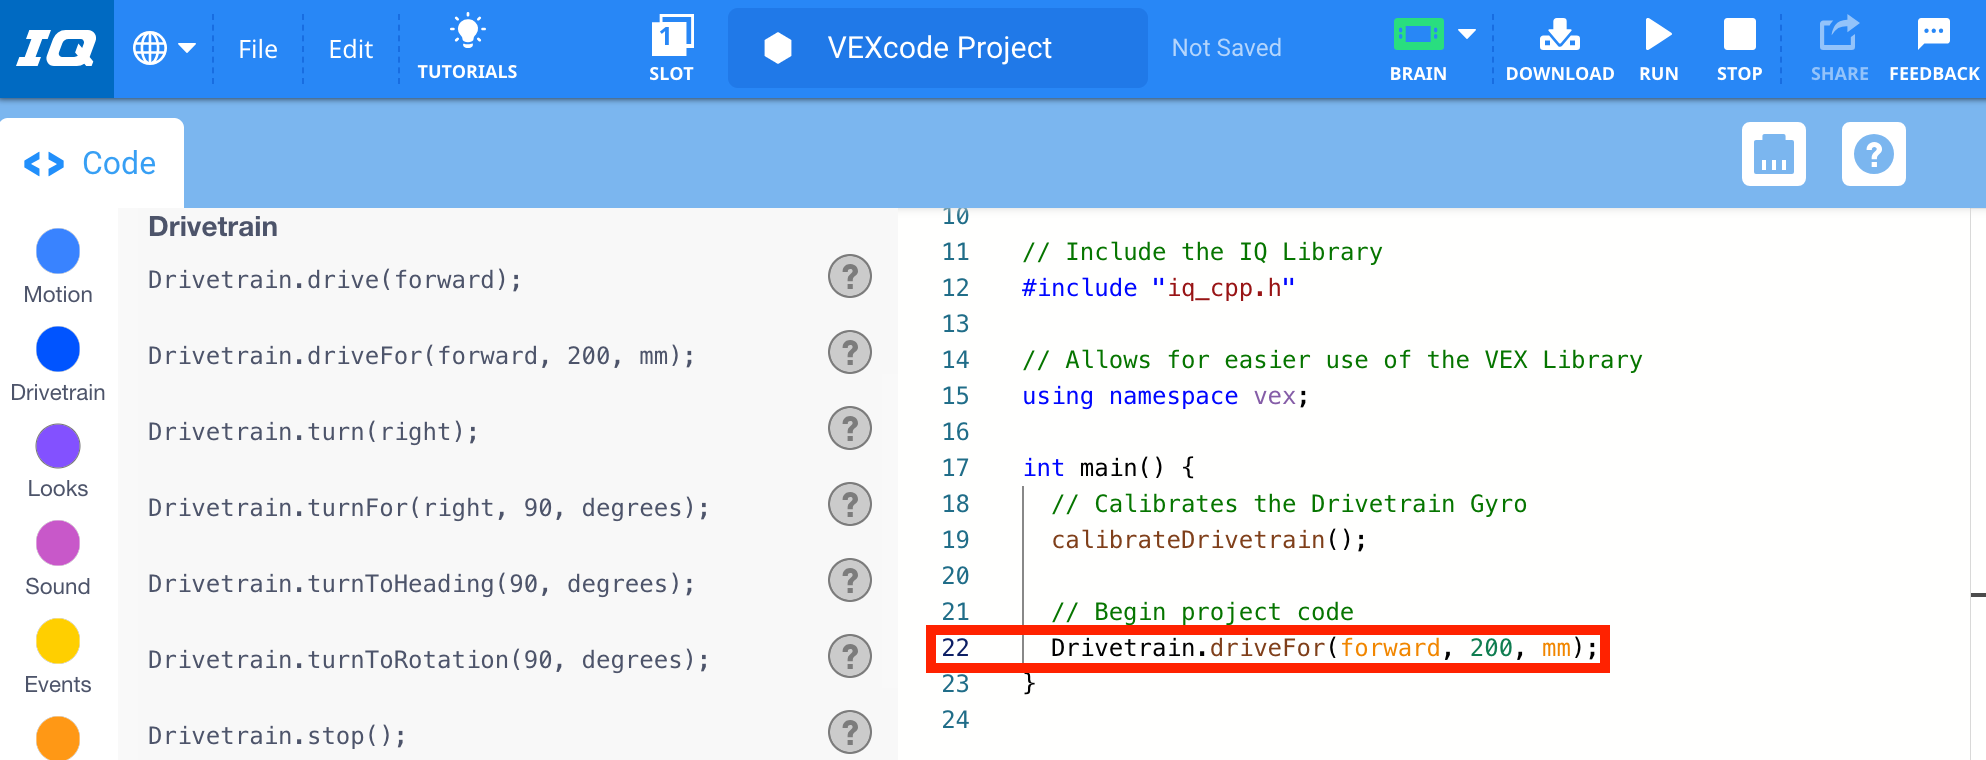
Task: Jump to the purple Looks category
Action: click(x=58, y=446)
